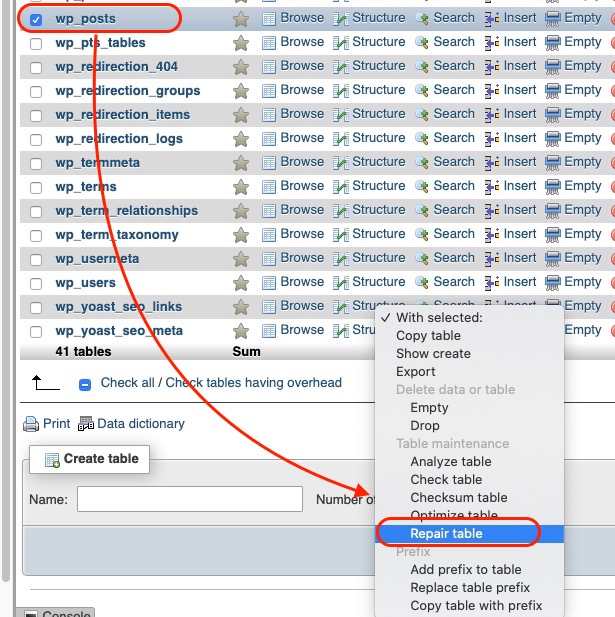Click Insert icon in wp_termmeta row
Image resolution: width=615 pixels, height=617 pixels.
[x=492, y=163]
